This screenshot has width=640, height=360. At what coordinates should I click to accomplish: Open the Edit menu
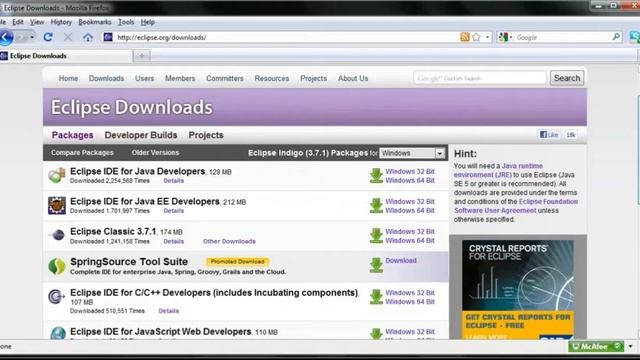point(18,22)
